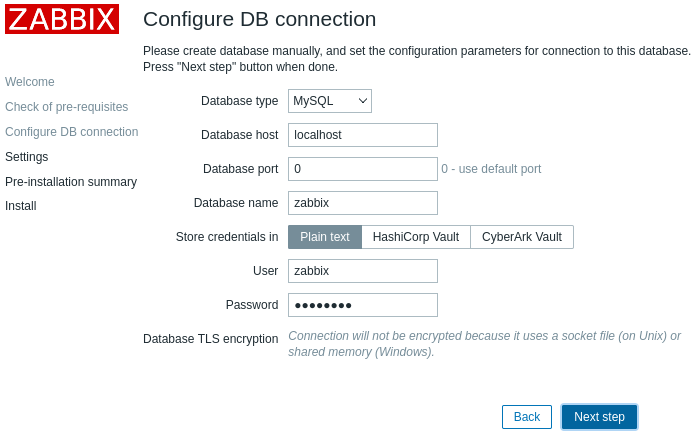Open the Database type MySQL dropdown
The image size is (693, 436).
[x=330, y=101]
